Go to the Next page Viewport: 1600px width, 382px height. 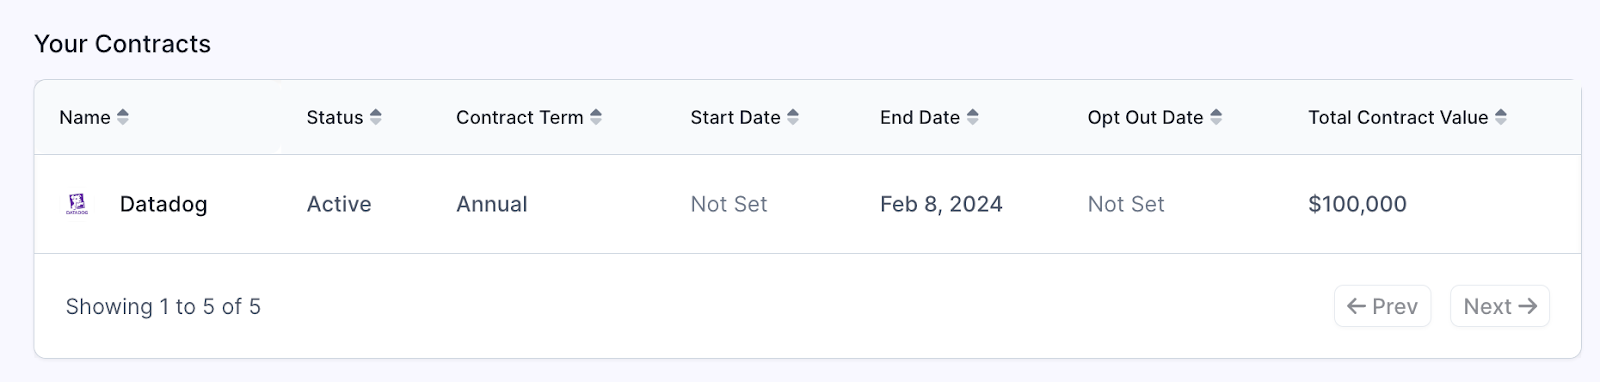(x=1500, y=306)
